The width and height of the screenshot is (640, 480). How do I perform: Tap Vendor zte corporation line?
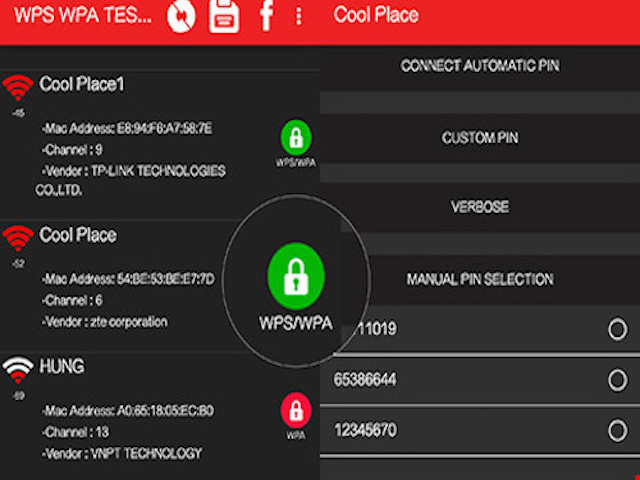point(105,322)
